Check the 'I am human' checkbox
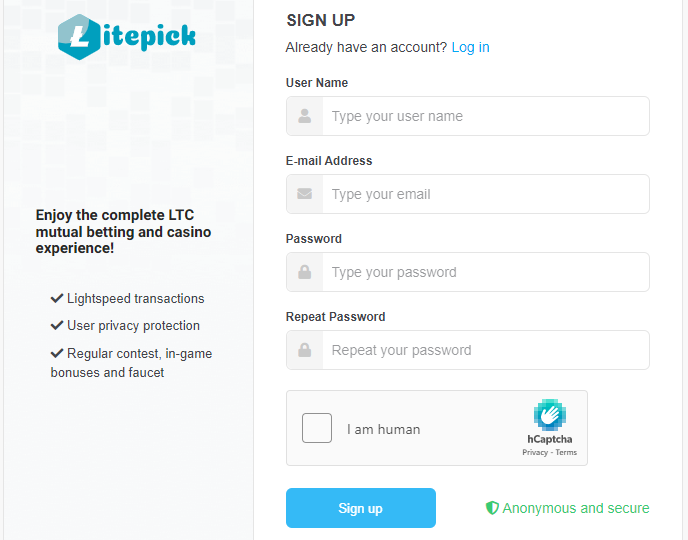 click(x=317, y=428)
